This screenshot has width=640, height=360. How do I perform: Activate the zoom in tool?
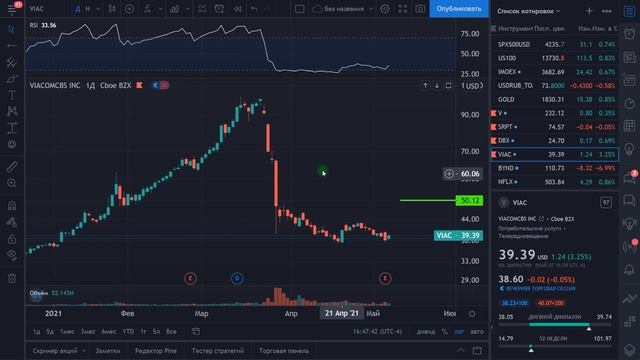click(12, 183)
